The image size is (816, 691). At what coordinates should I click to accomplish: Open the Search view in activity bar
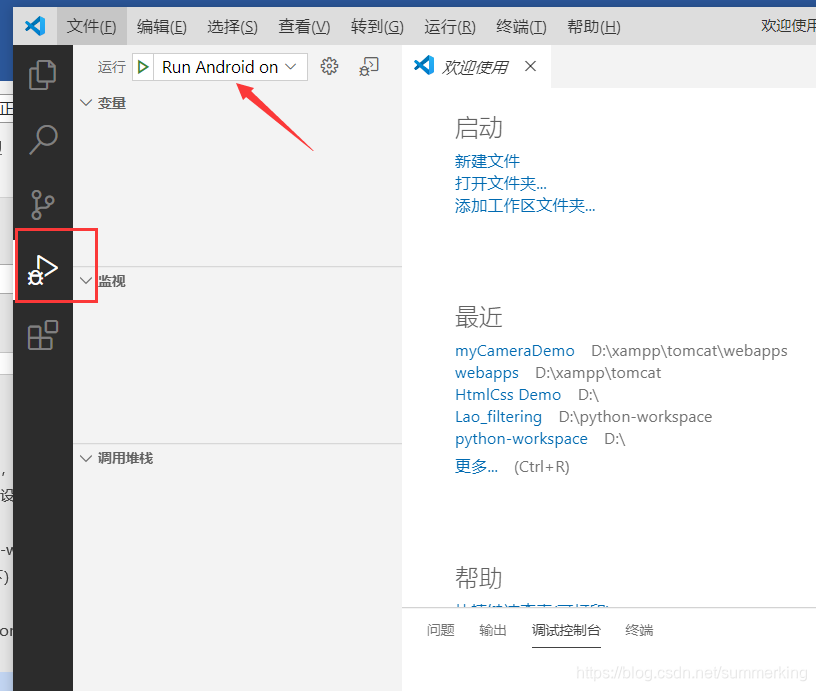click(43, 139)
